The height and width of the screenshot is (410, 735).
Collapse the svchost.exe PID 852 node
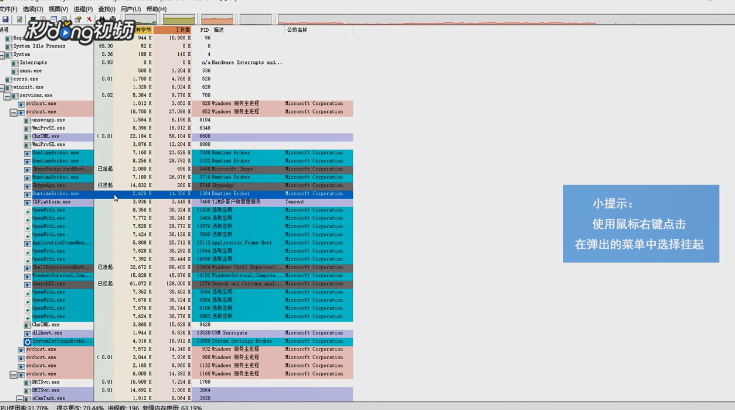pyautogui.click(x=14, y=112)
